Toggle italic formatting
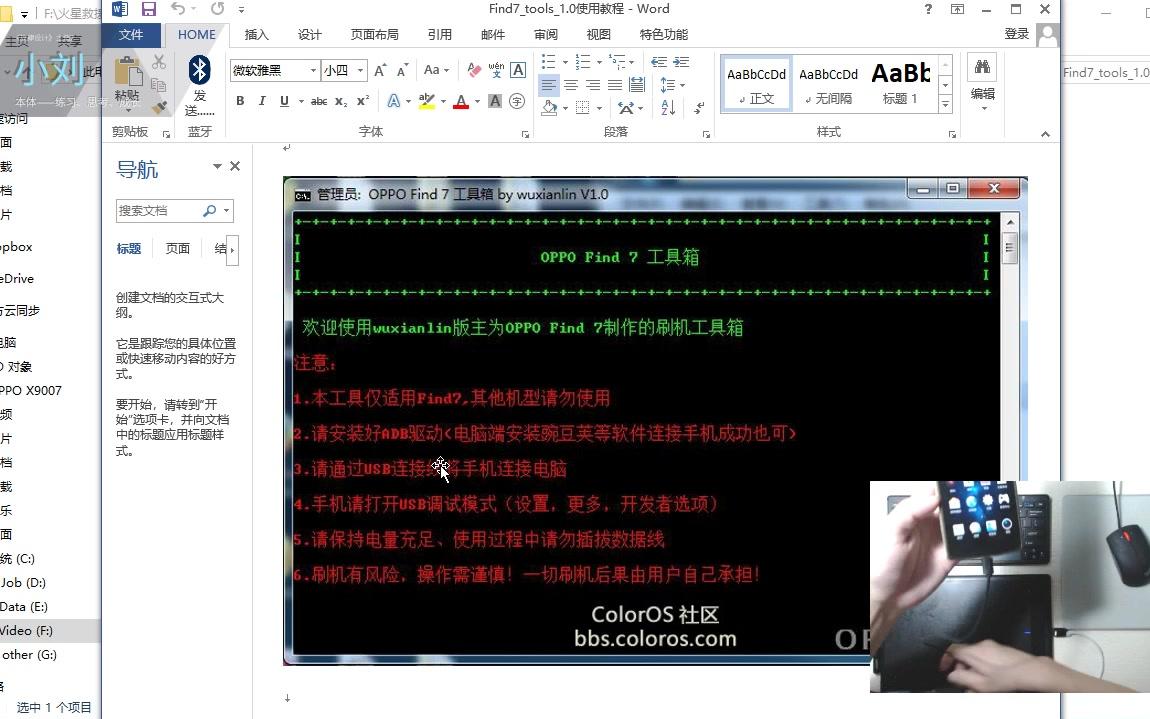This screenshot has height=719, width=1150. pyautogui.click(x=262, y=101)
